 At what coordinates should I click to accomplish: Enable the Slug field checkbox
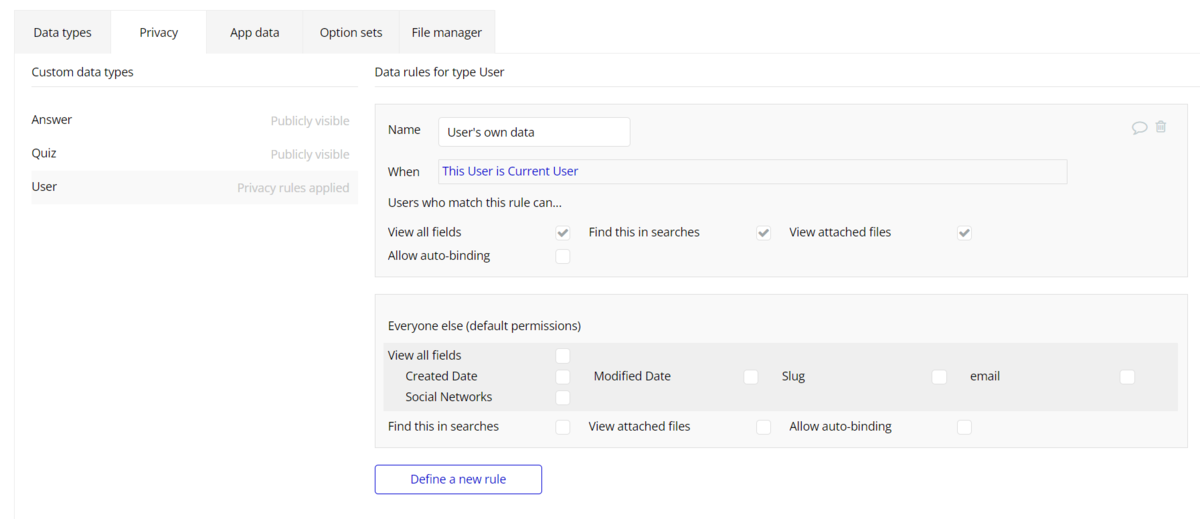pos(939,377)
